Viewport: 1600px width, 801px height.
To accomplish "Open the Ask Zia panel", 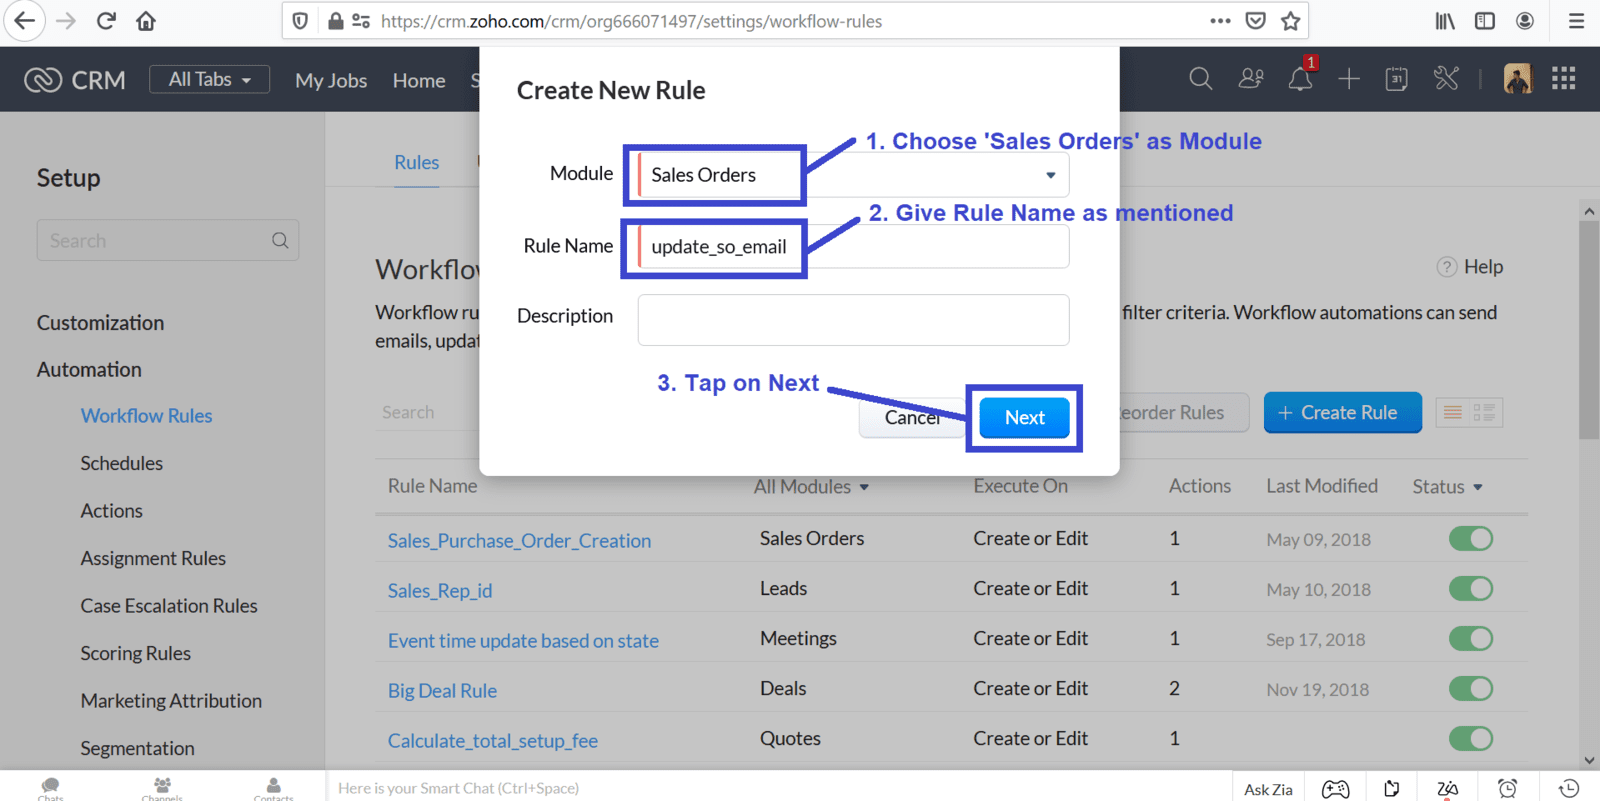I will point(1268,789).
